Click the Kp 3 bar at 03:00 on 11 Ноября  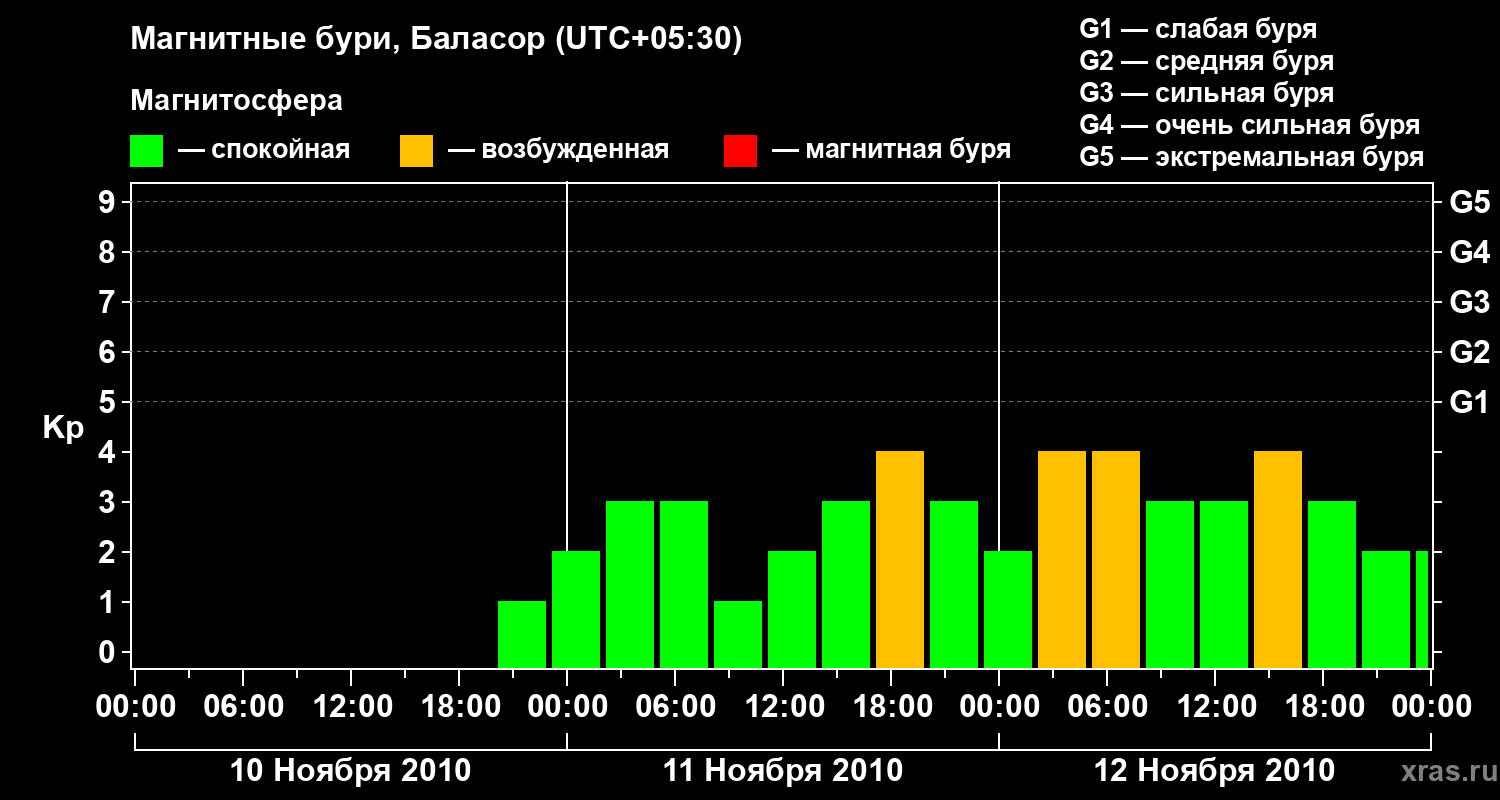click(x=630, y=584)
